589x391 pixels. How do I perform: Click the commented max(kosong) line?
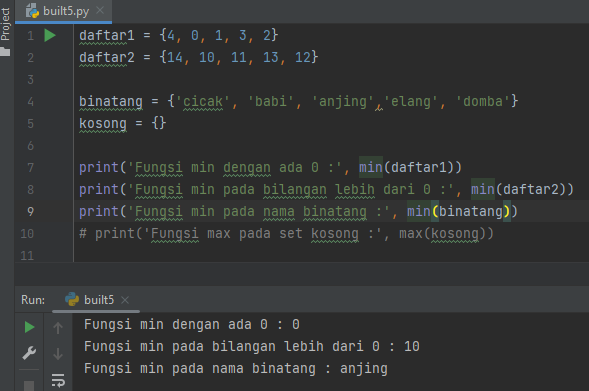point(286,233)
